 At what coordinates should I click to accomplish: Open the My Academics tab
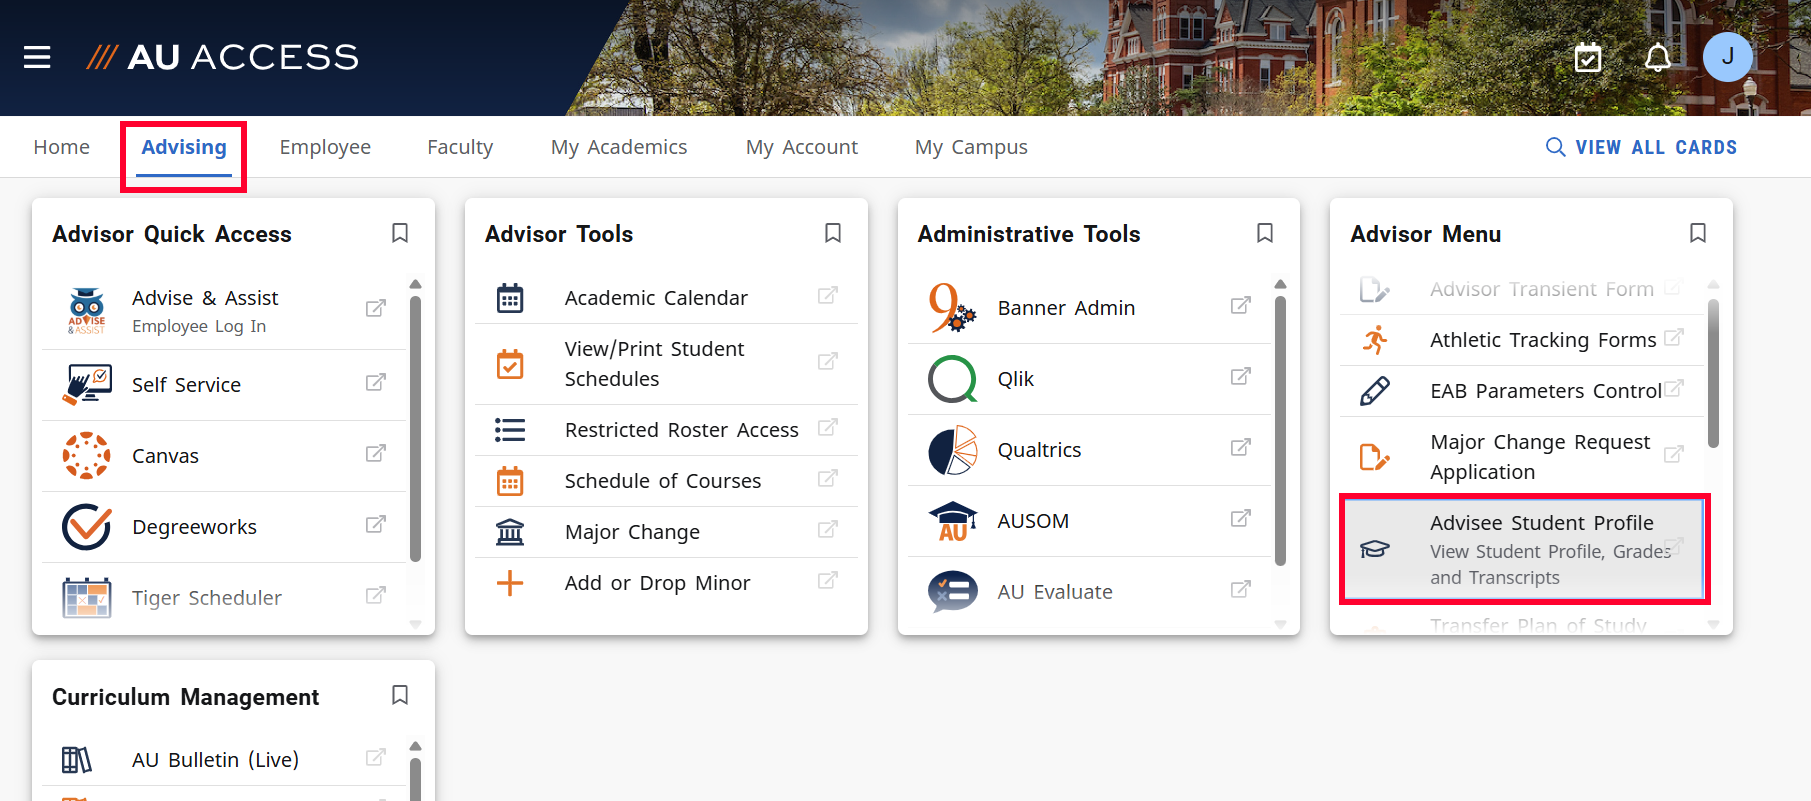click(x=619, y=147)
